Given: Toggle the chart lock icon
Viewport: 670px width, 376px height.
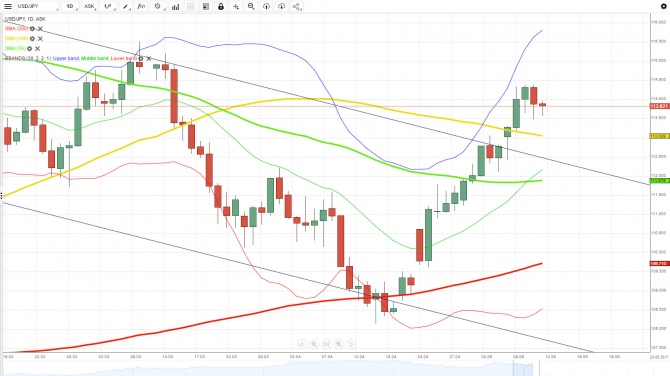Looking at the screenshot, I should 220,6.
